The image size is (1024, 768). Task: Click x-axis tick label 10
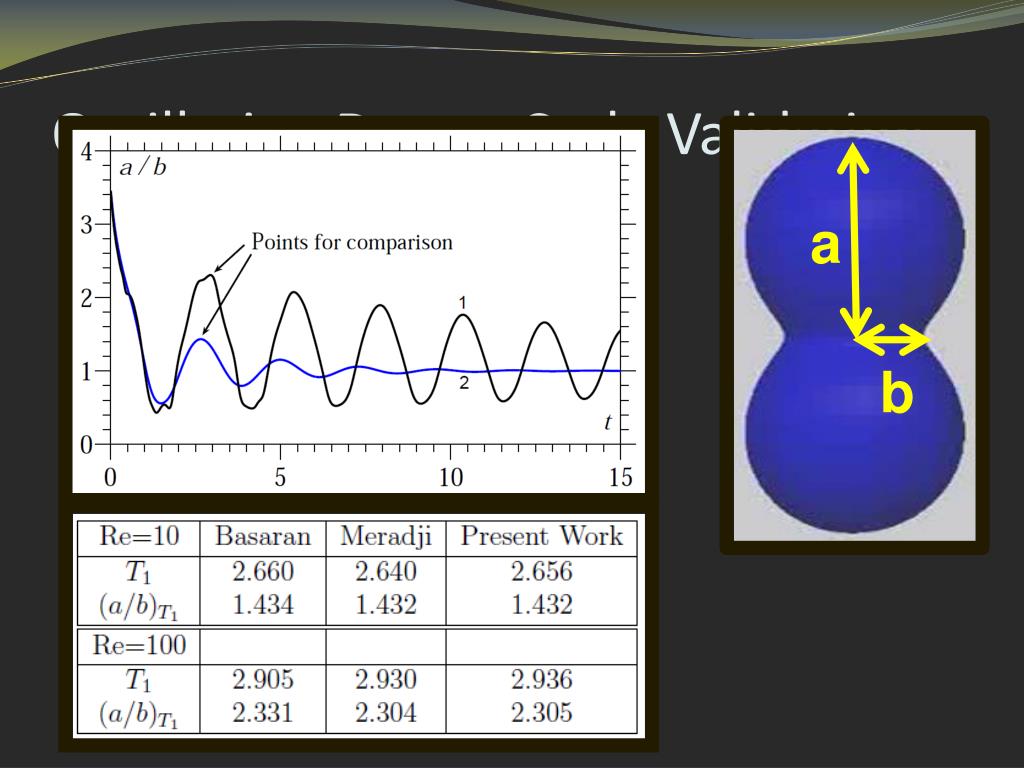(451, 477)
